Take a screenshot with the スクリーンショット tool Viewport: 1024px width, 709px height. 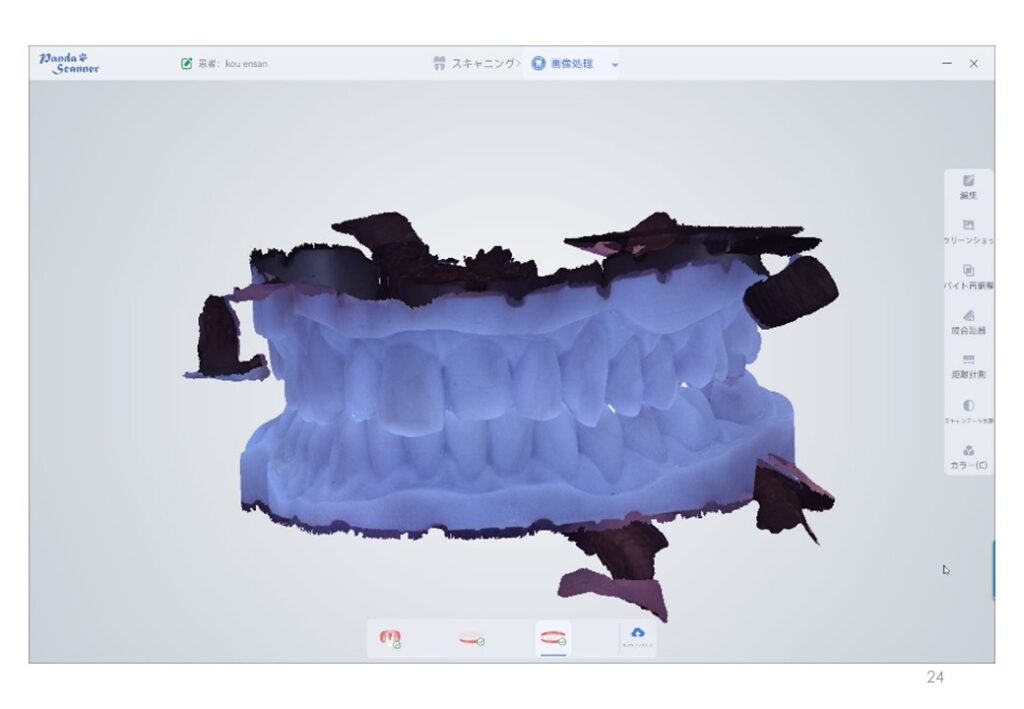click(x=968, y=231)
